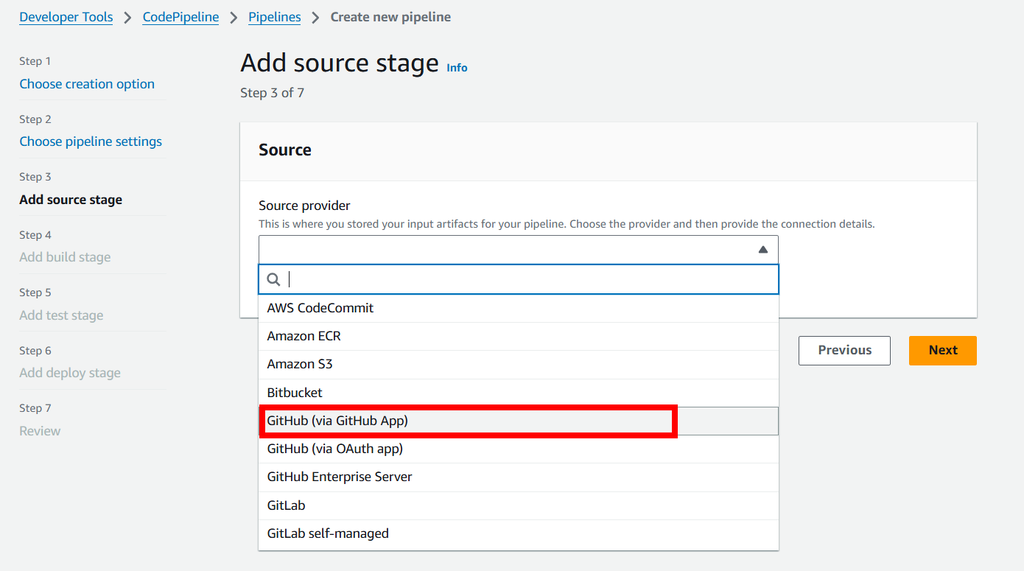Click the Add build stage step label
This screenshot has height=571, width=1024.
tap(65, 257)
